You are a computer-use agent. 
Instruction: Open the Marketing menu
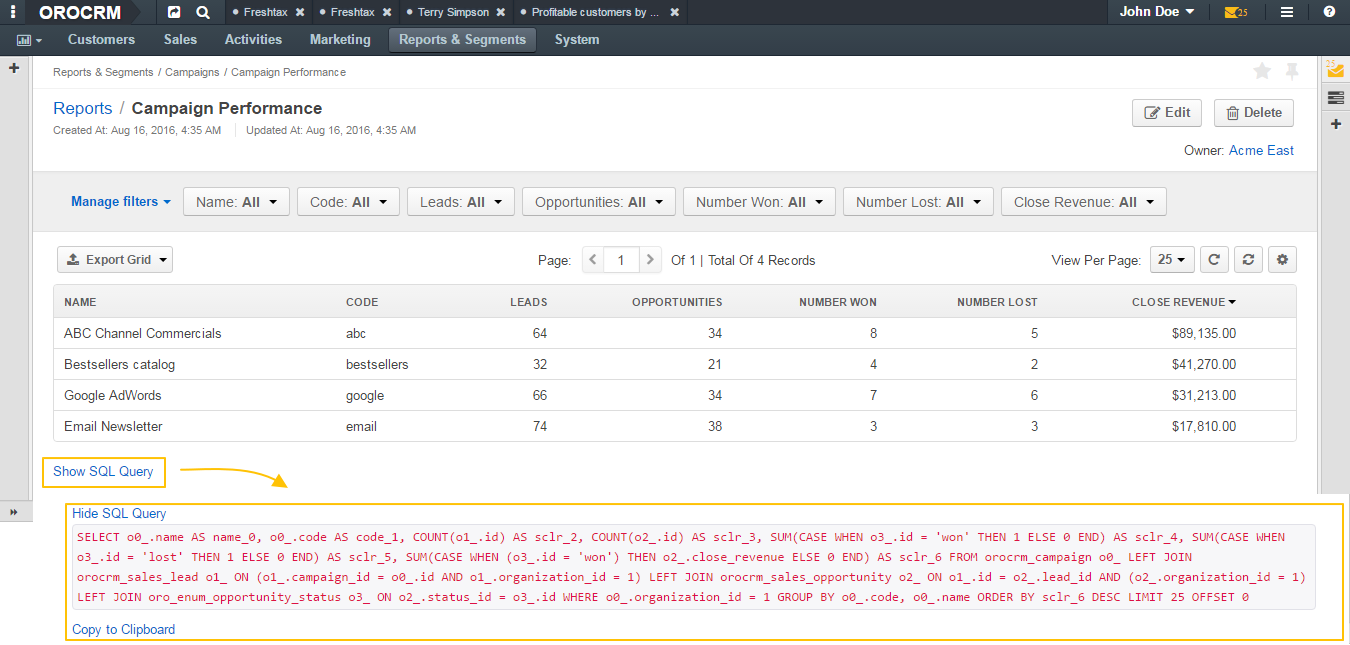click(x=340, y=40)
